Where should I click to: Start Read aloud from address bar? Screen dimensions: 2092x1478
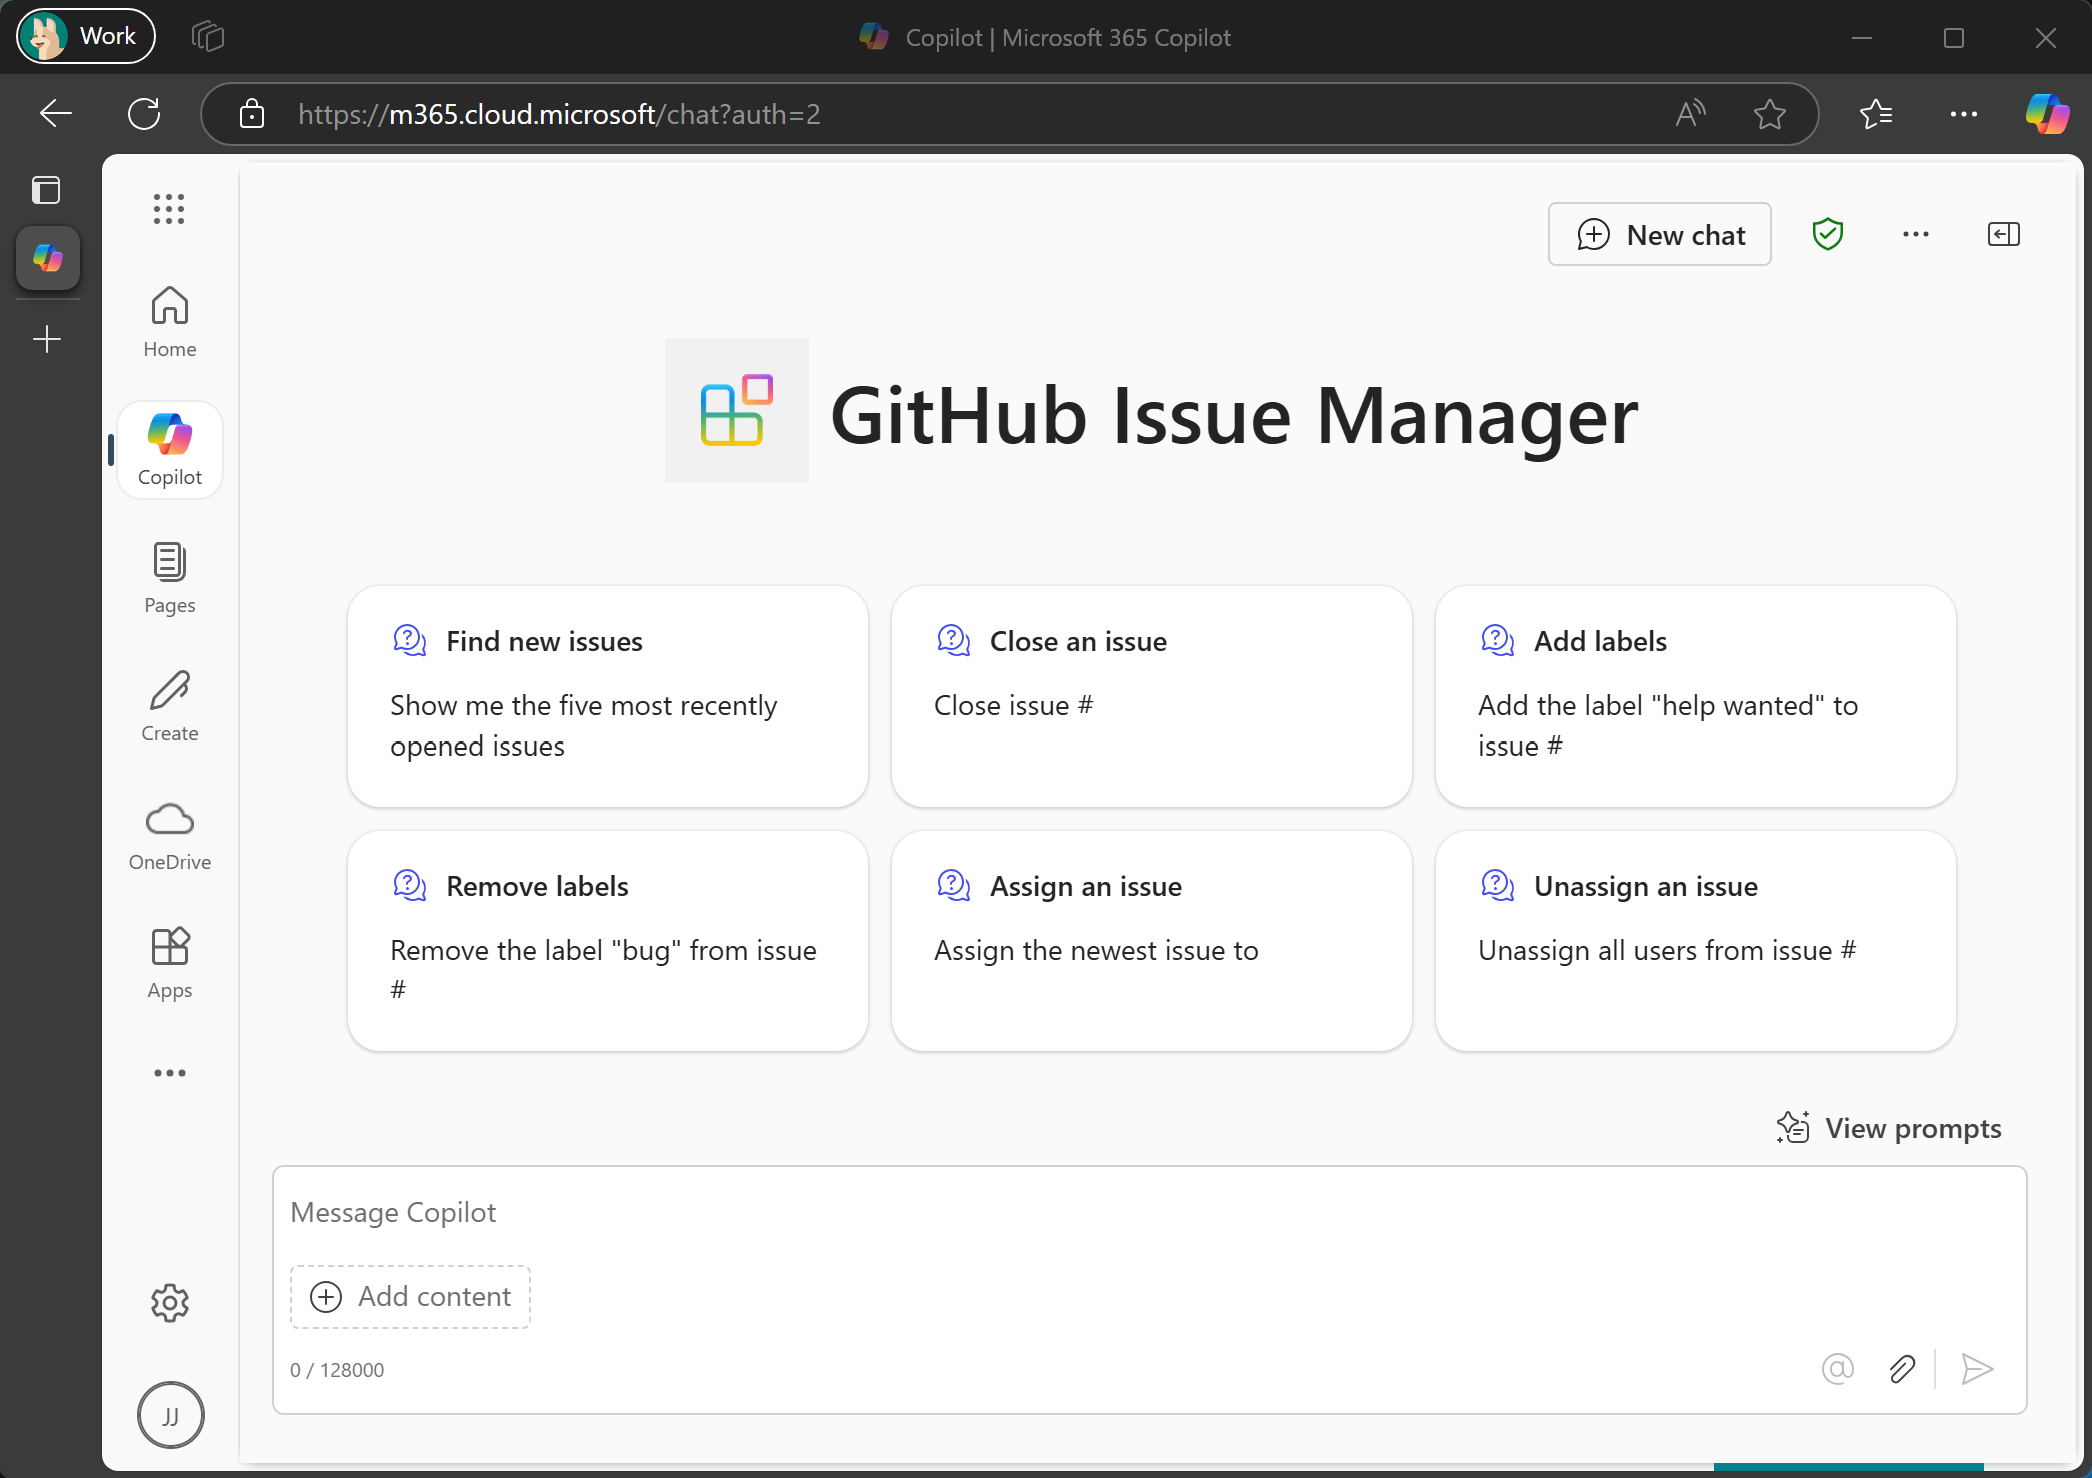1690,114
